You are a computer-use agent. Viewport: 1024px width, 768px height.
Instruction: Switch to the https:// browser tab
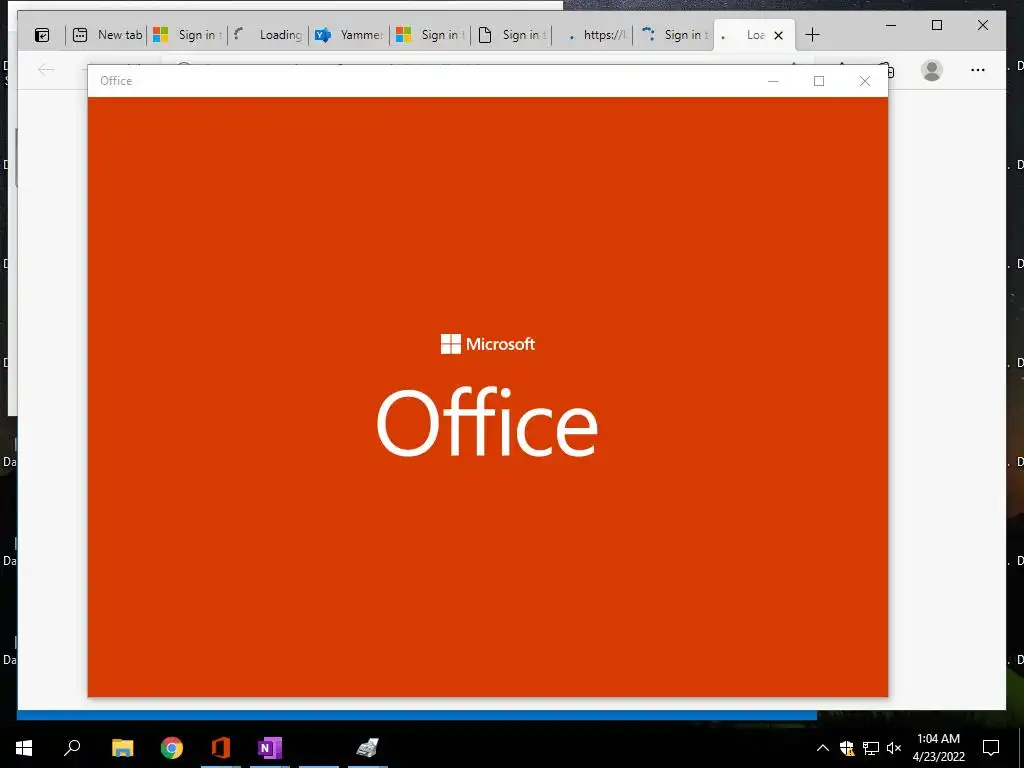(x=592, y=35)
